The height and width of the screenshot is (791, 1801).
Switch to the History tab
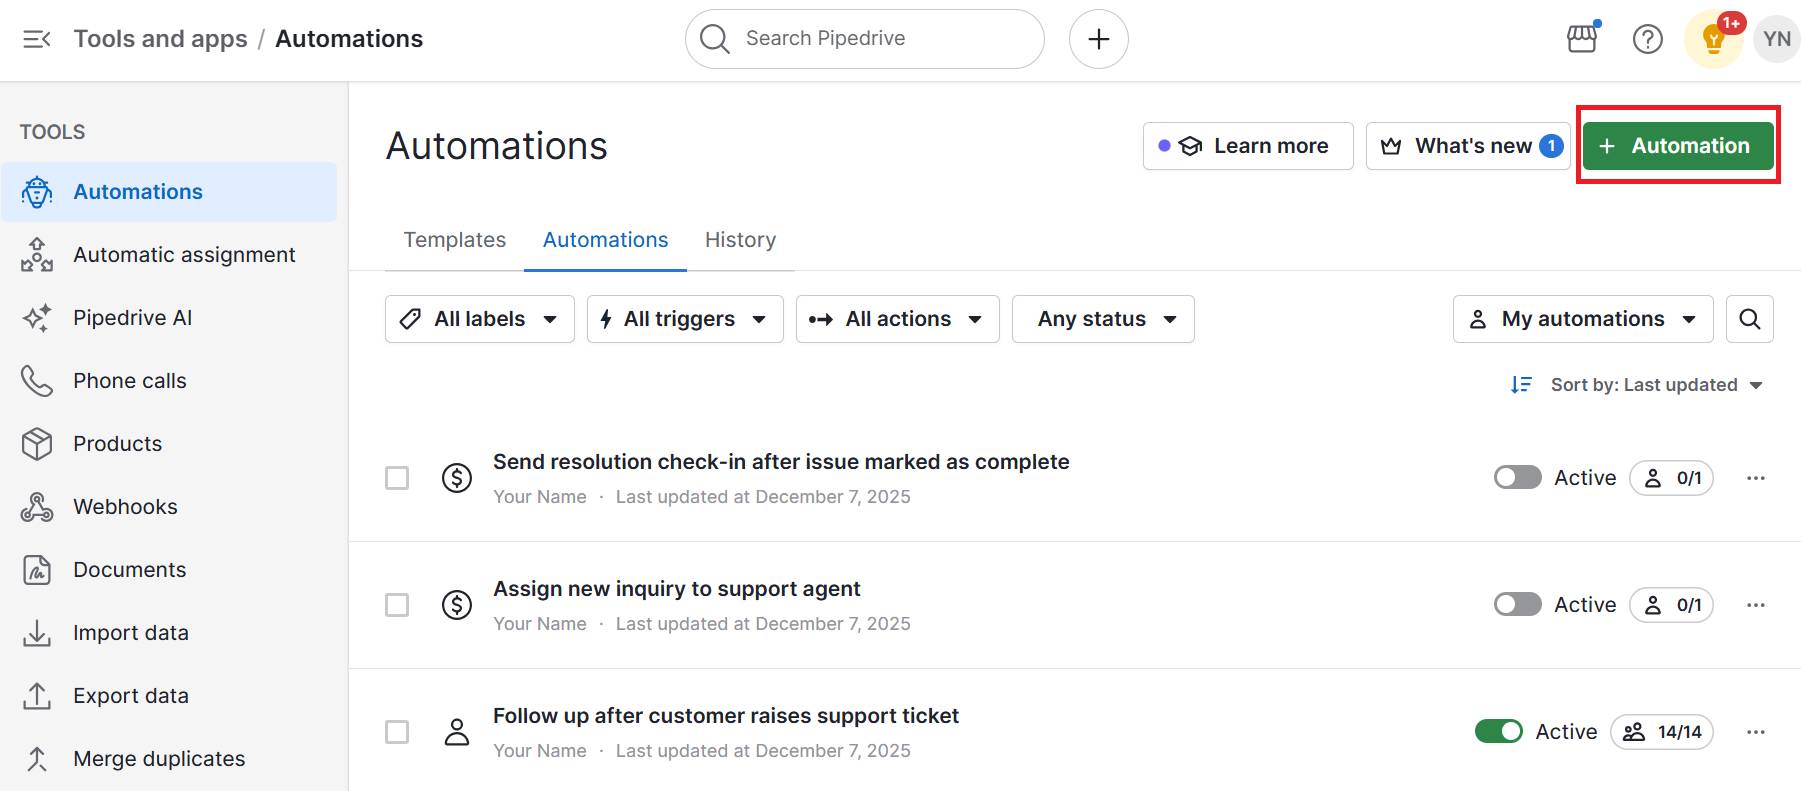(x=740, y=240)
